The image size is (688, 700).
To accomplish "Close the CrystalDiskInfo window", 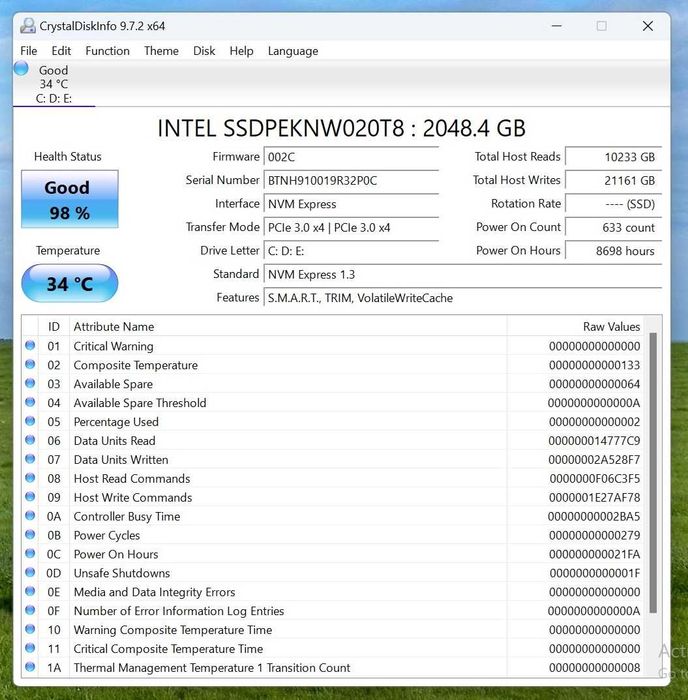I will pyautogui.click(x=648, y=26).
